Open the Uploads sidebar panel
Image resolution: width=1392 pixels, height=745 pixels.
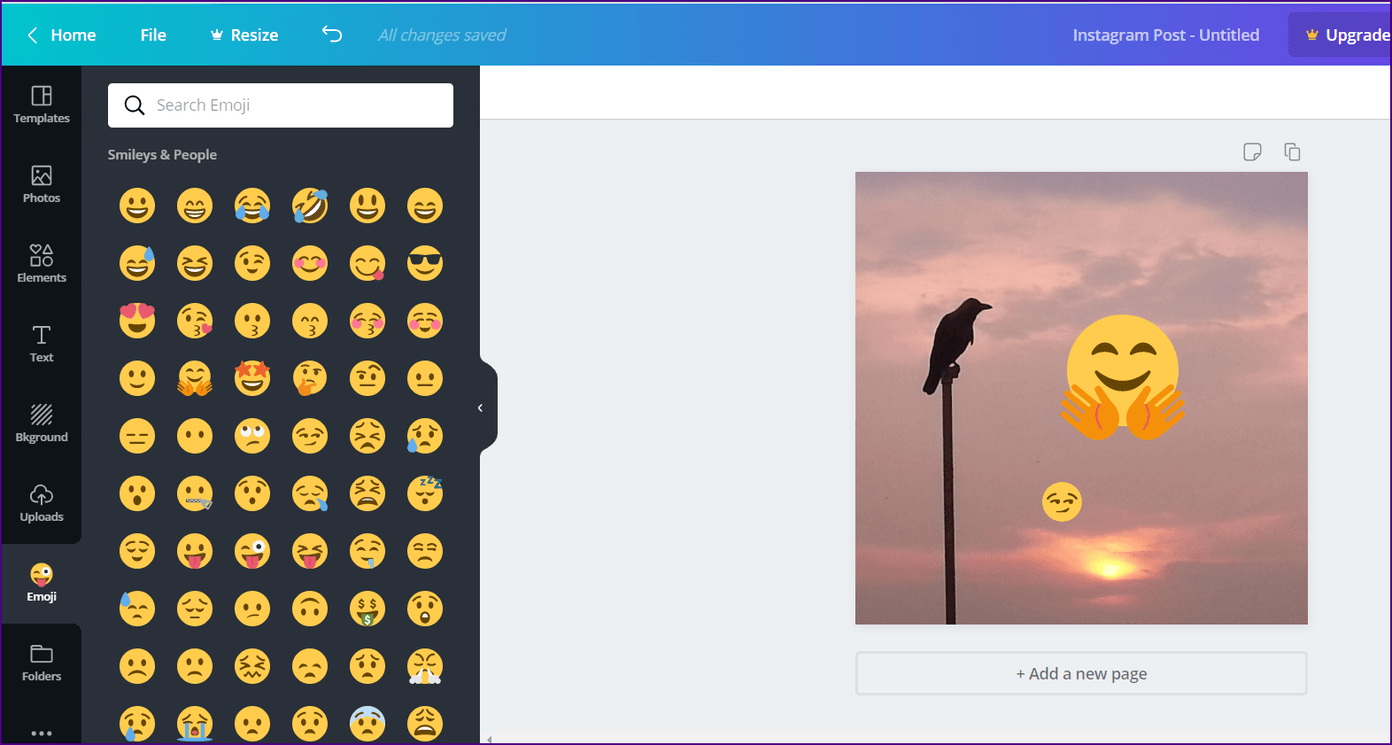click(x=41, y=503)
